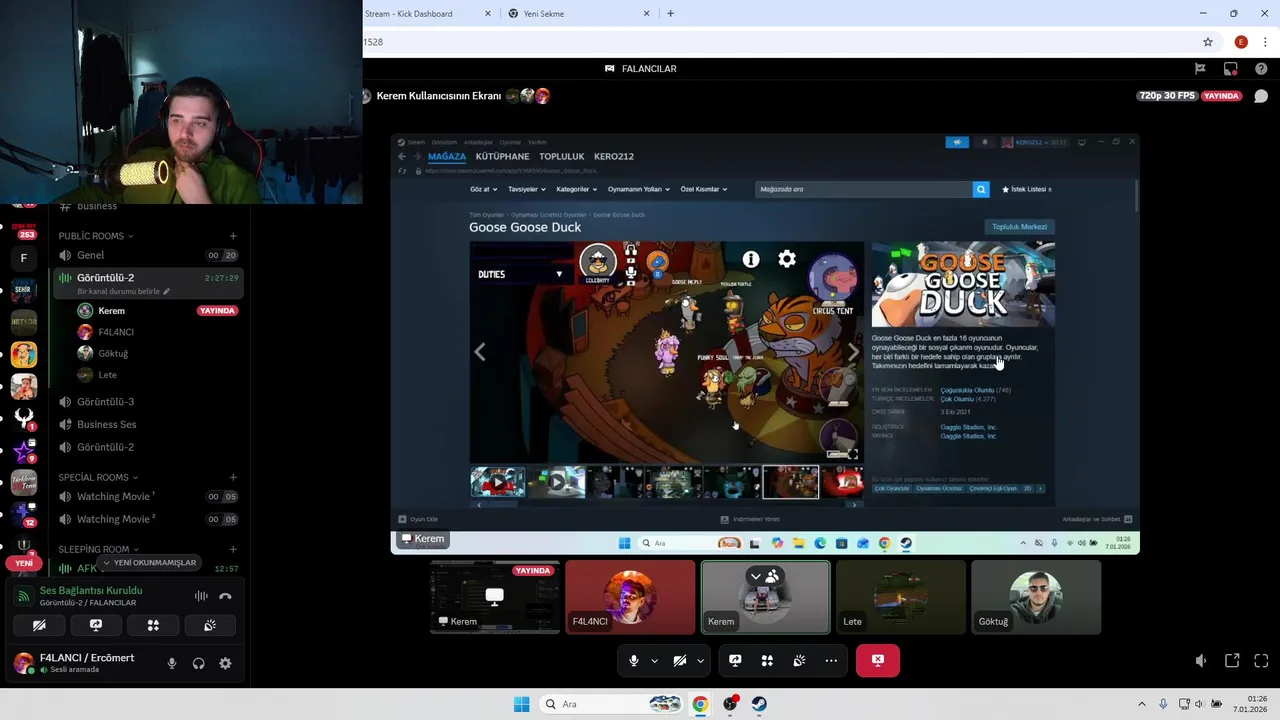The image size is (1280, 720).
Task: Mute microphone in call control bar
Action: 633,661
